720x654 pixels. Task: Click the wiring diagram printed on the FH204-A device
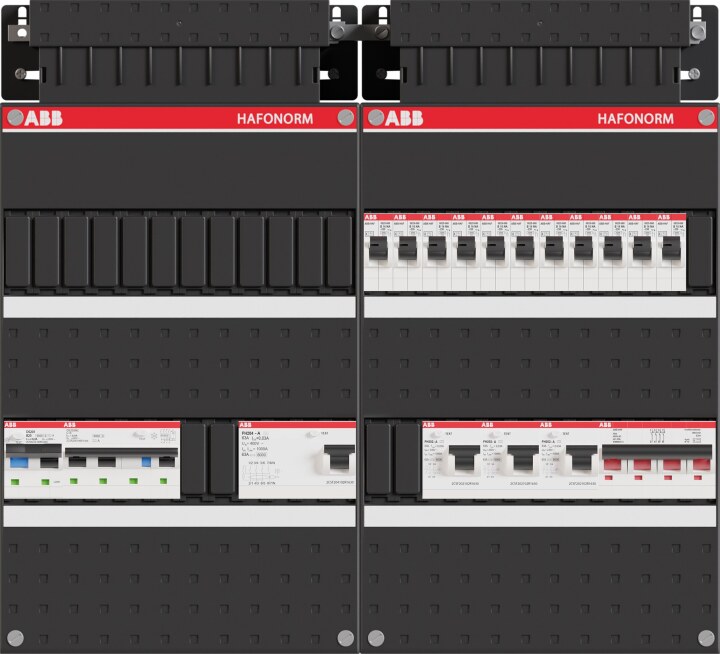coord(261,474)
